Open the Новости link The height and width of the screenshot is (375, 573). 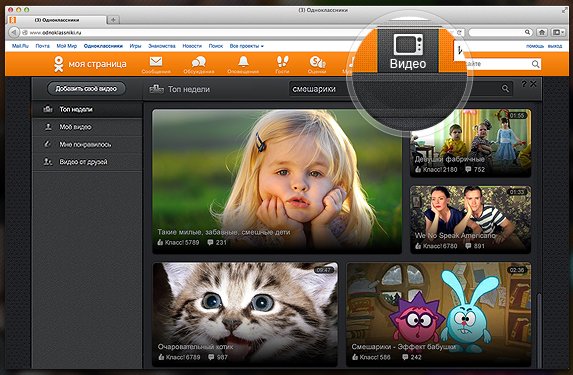192,46
